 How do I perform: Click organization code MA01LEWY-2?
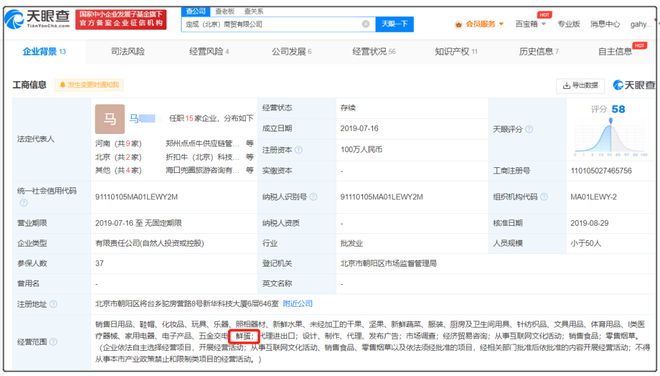click(x=593, y=197)
